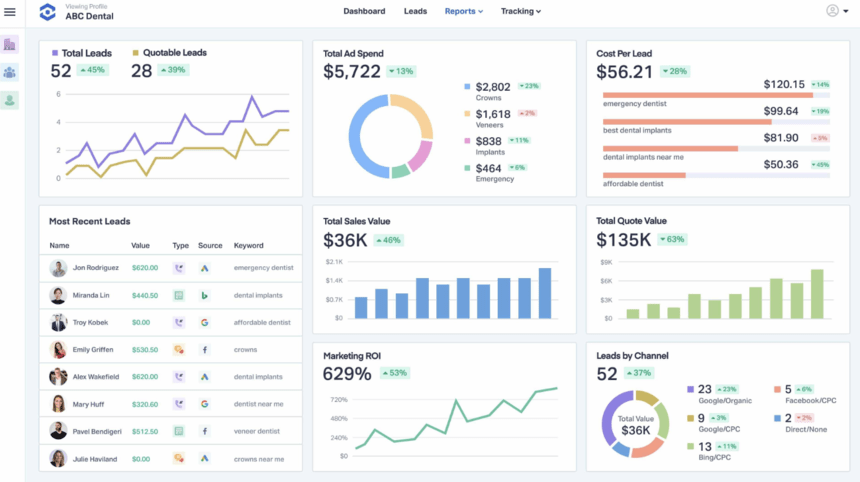Click Troy Kobek's Google source icon
This screenshot has width=860, height=482.
point(205,322)
